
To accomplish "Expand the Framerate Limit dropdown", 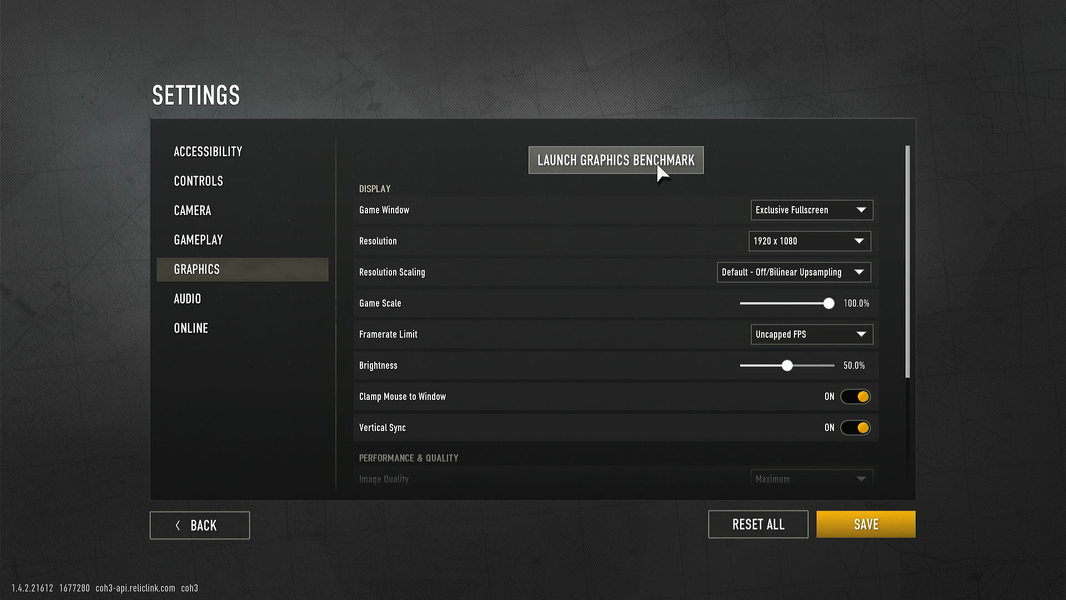I will [x=812, y=334].
